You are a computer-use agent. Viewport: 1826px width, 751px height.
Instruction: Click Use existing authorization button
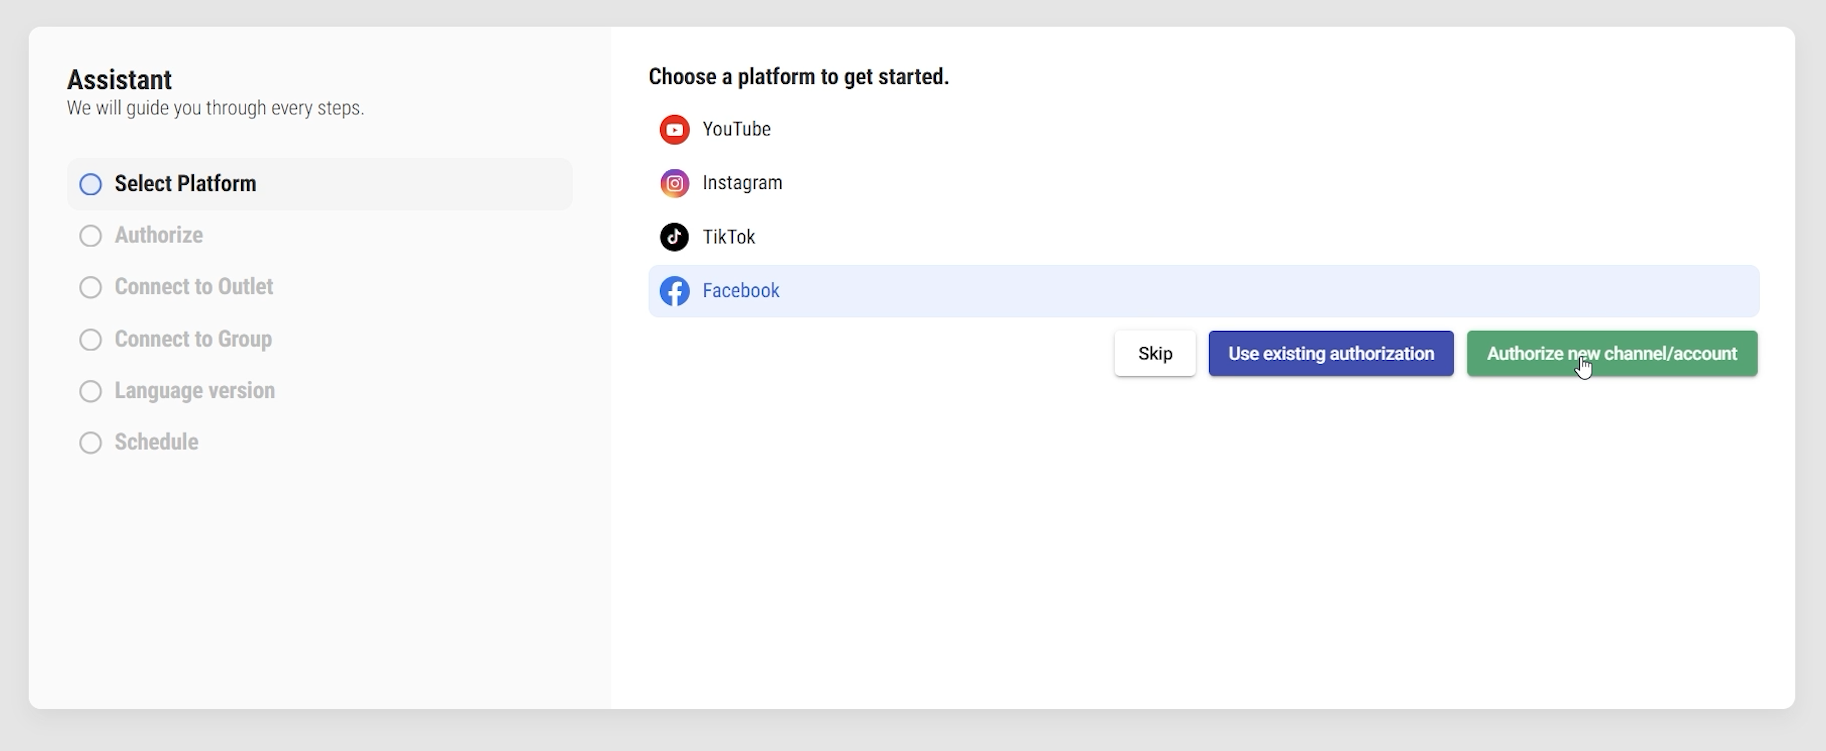(x=1331, y=354)
